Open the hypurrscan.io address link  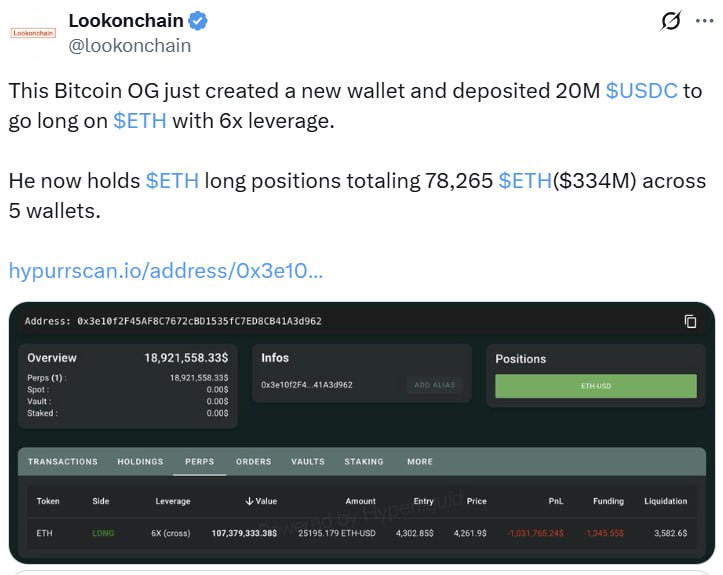tap(165, 270)
